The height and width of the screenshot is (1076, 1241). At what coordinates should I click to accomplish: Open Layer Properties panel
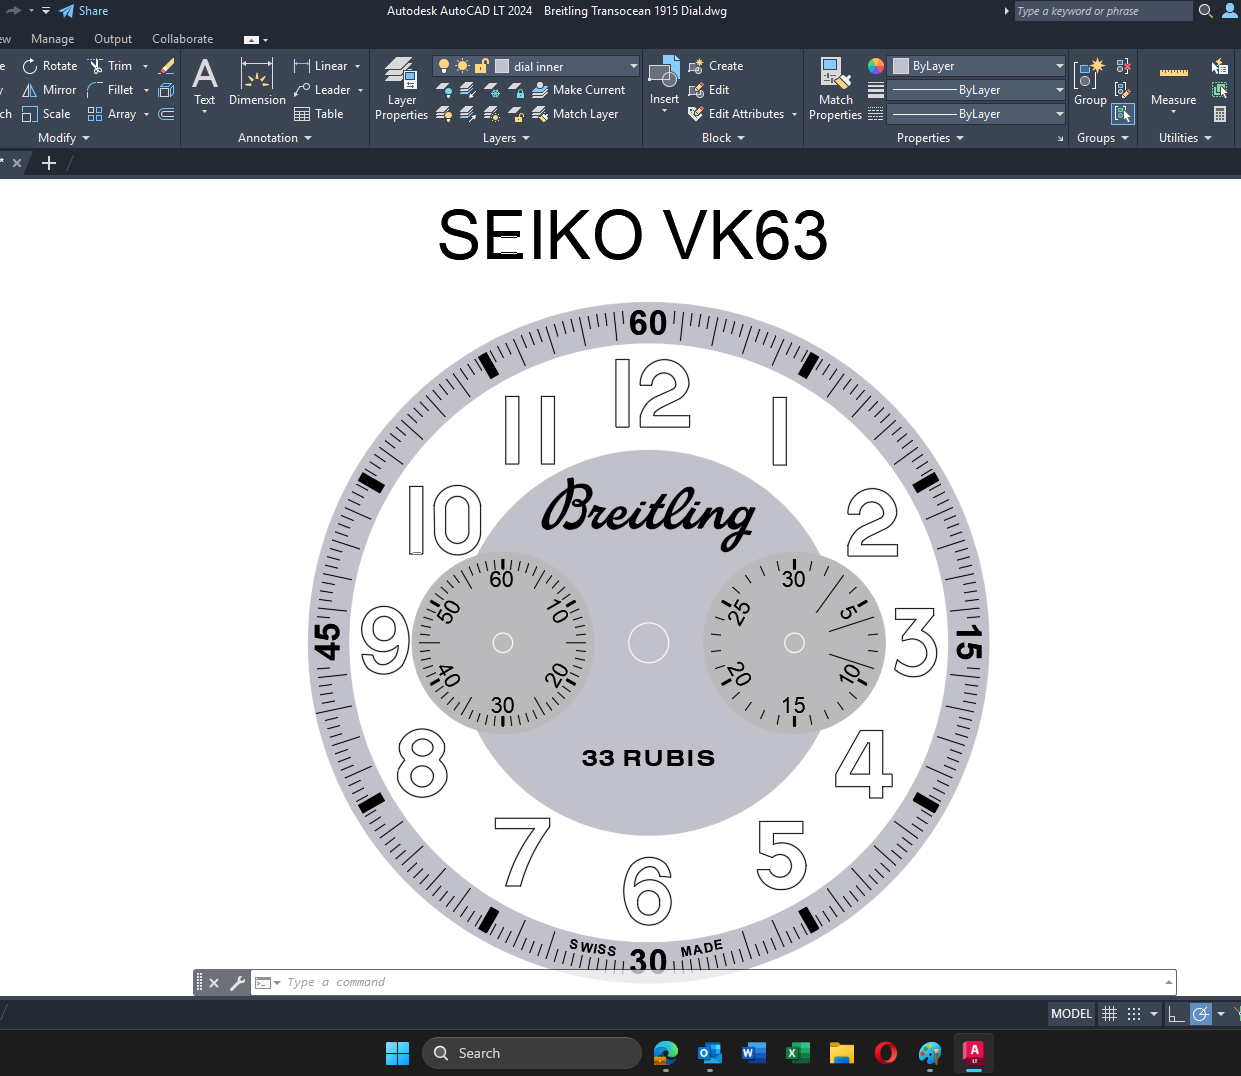pyautogui.click(x=401, y=89)
